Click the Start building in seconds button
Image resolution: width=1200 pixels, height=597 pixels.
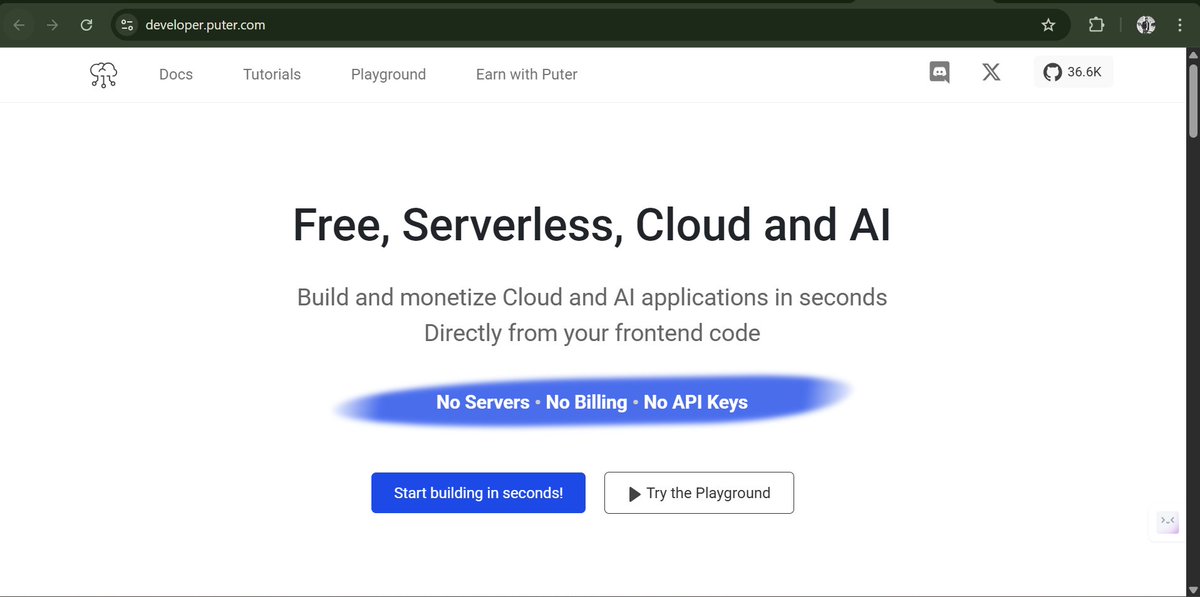coord(478,492)
